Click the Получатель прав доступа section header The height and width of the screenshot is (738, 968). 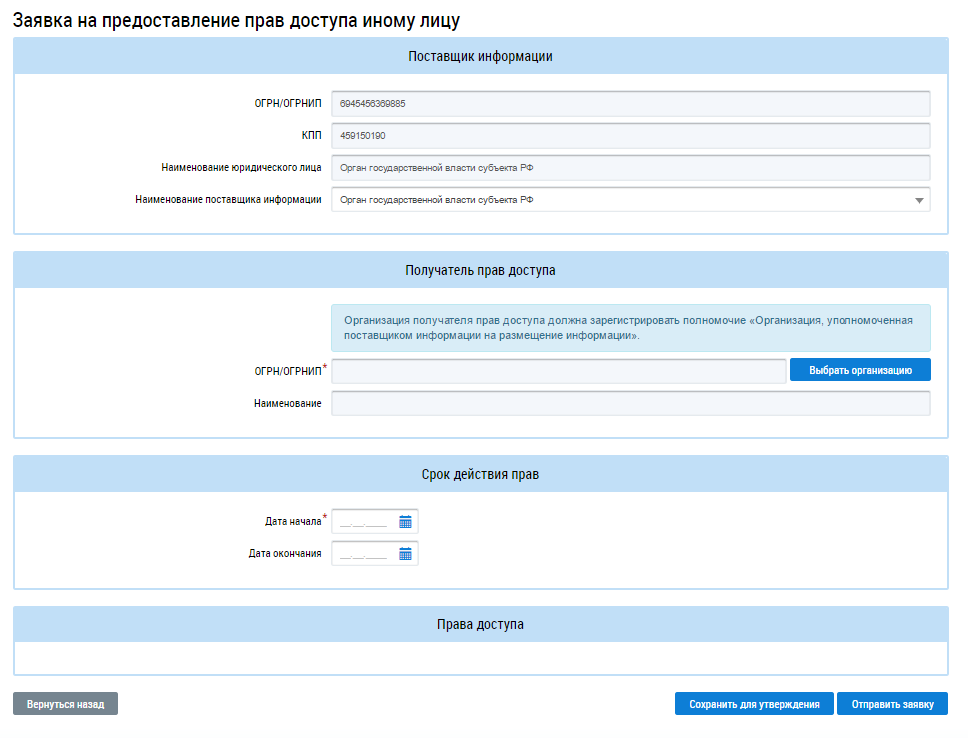(x=480, y=270)
